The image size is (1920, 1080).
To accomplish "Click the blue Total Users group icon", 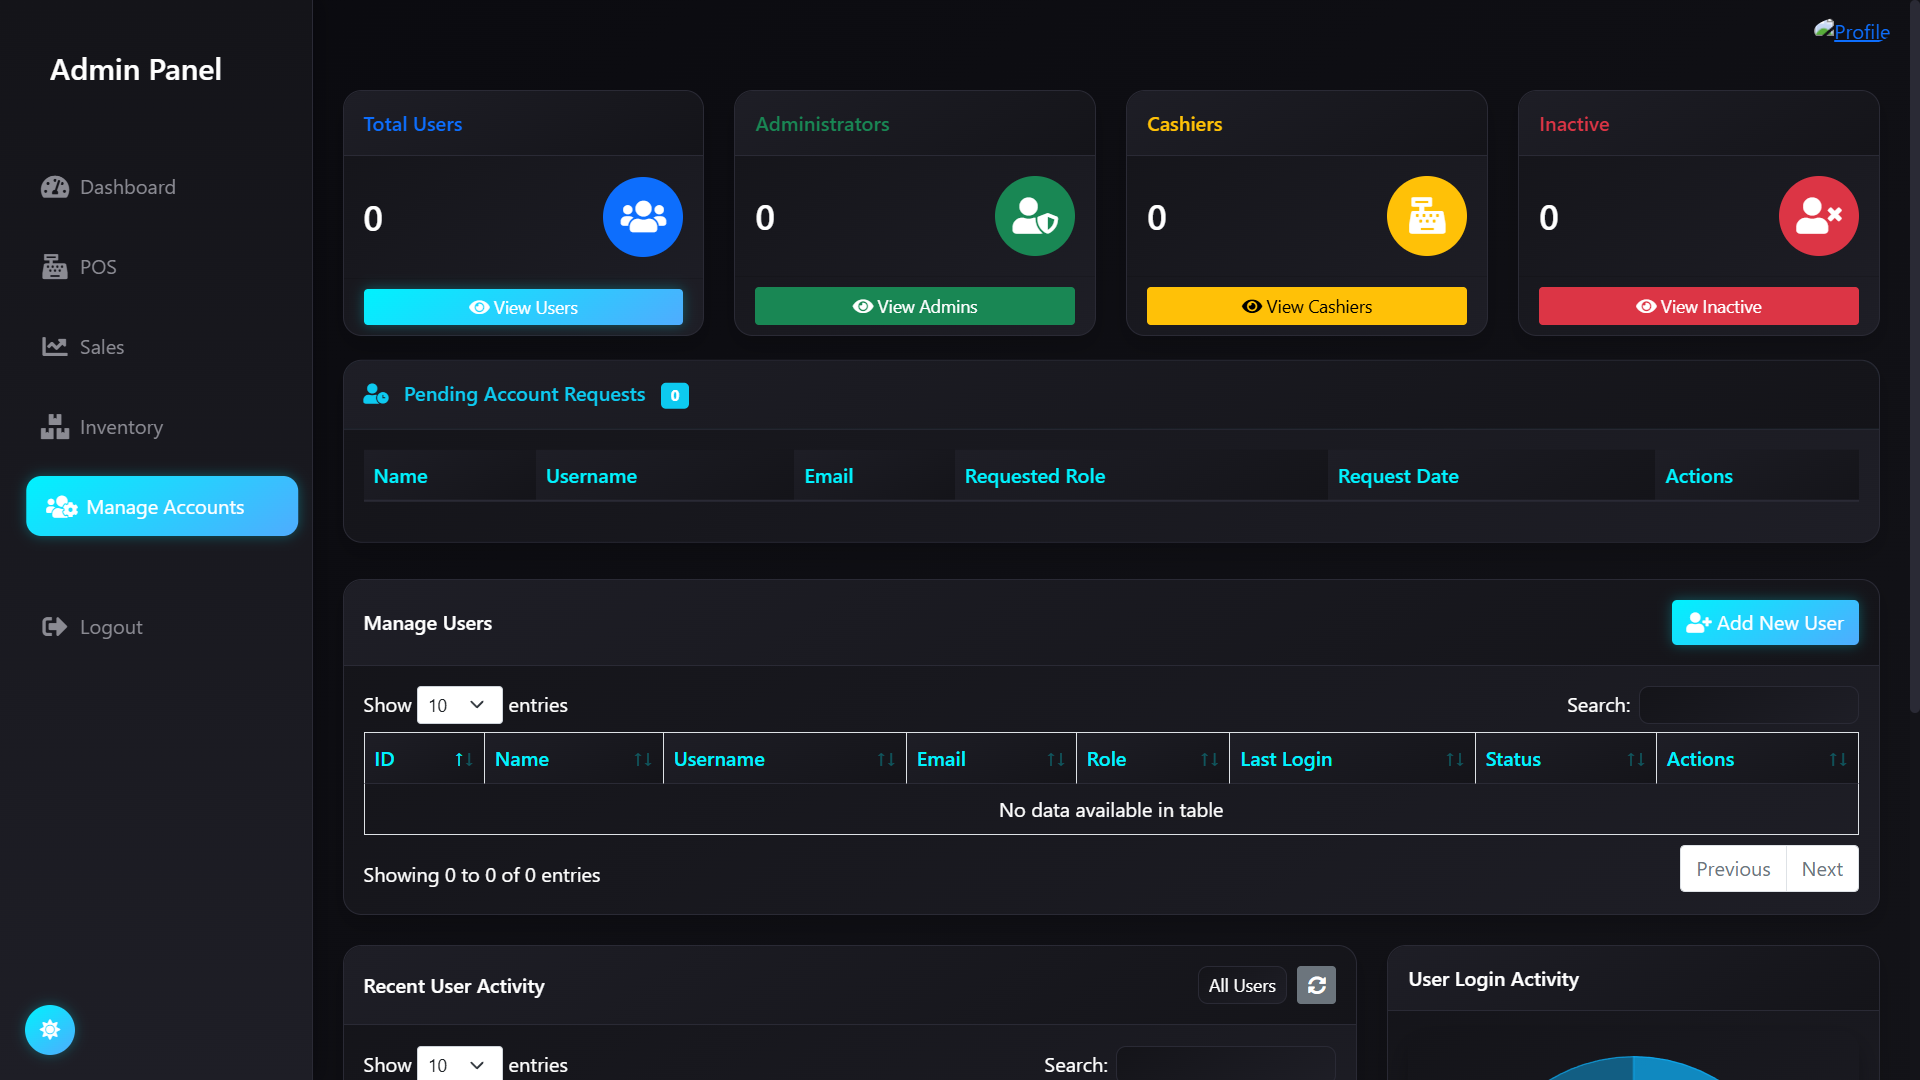I will 642,217.
